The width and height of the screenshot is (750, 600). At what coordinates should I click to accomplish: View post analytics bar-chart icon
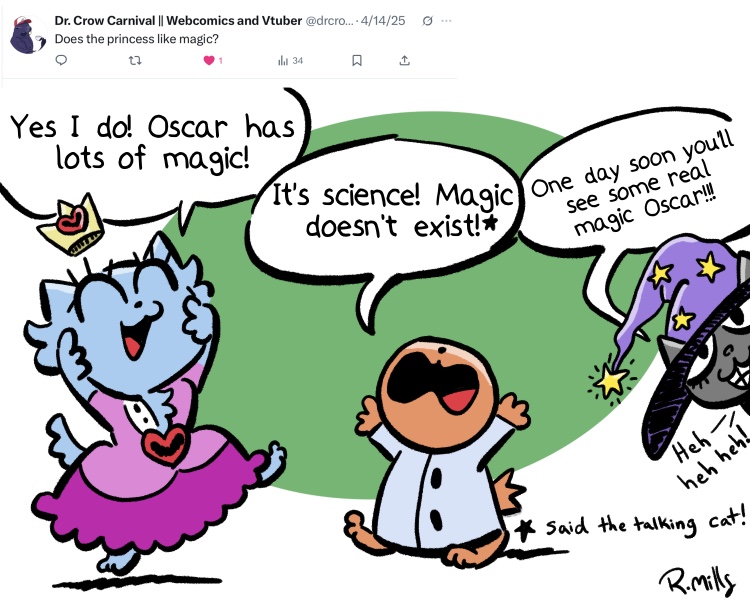[283, 60]
